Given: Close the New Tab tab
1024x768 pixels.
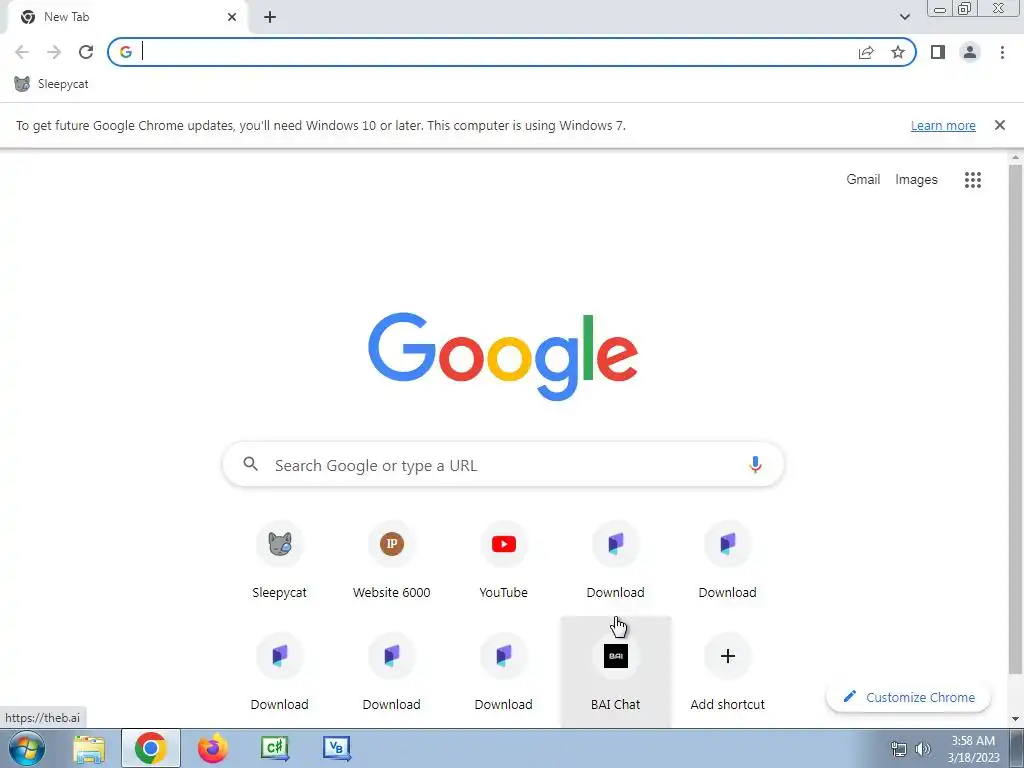Looking at the screenshot, I should 232,17.
